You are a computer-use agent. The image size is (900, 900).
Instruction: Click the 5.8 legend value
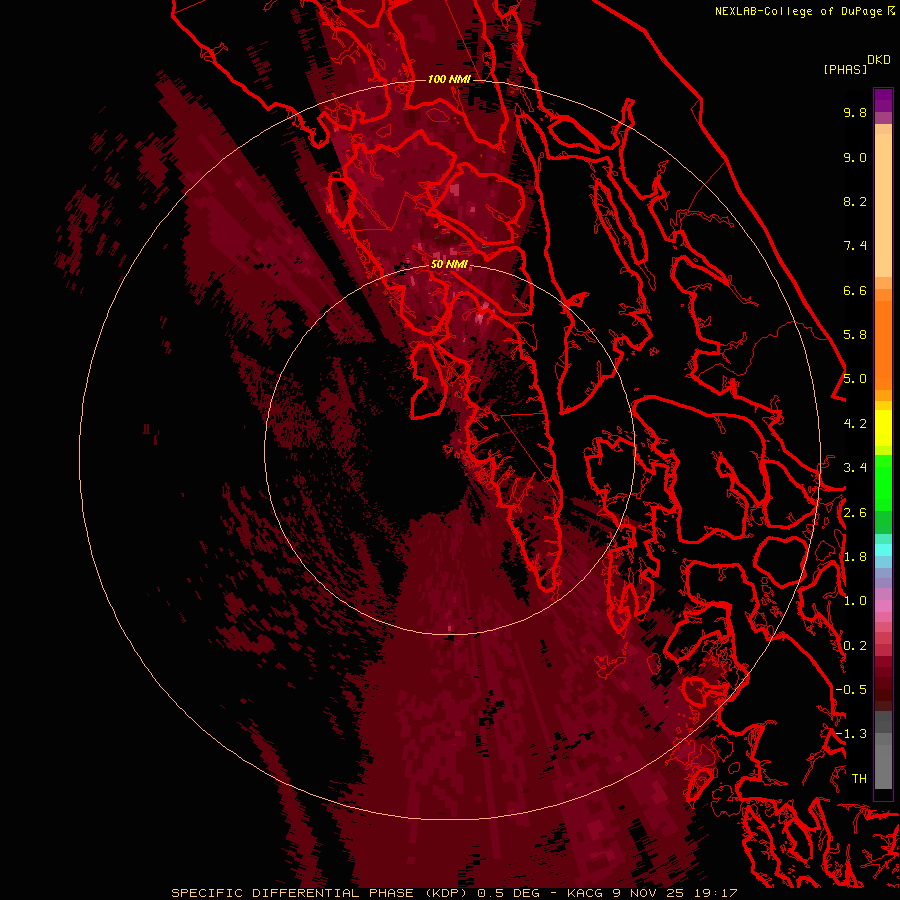tap(855, 335)
